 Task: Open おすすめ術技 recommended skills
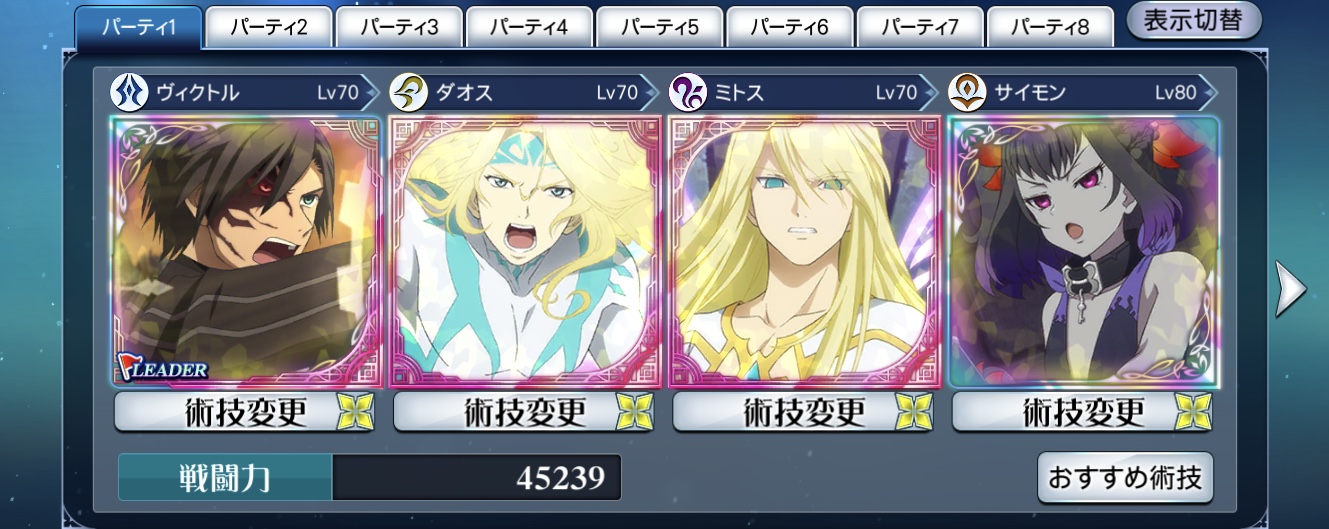1125,477
